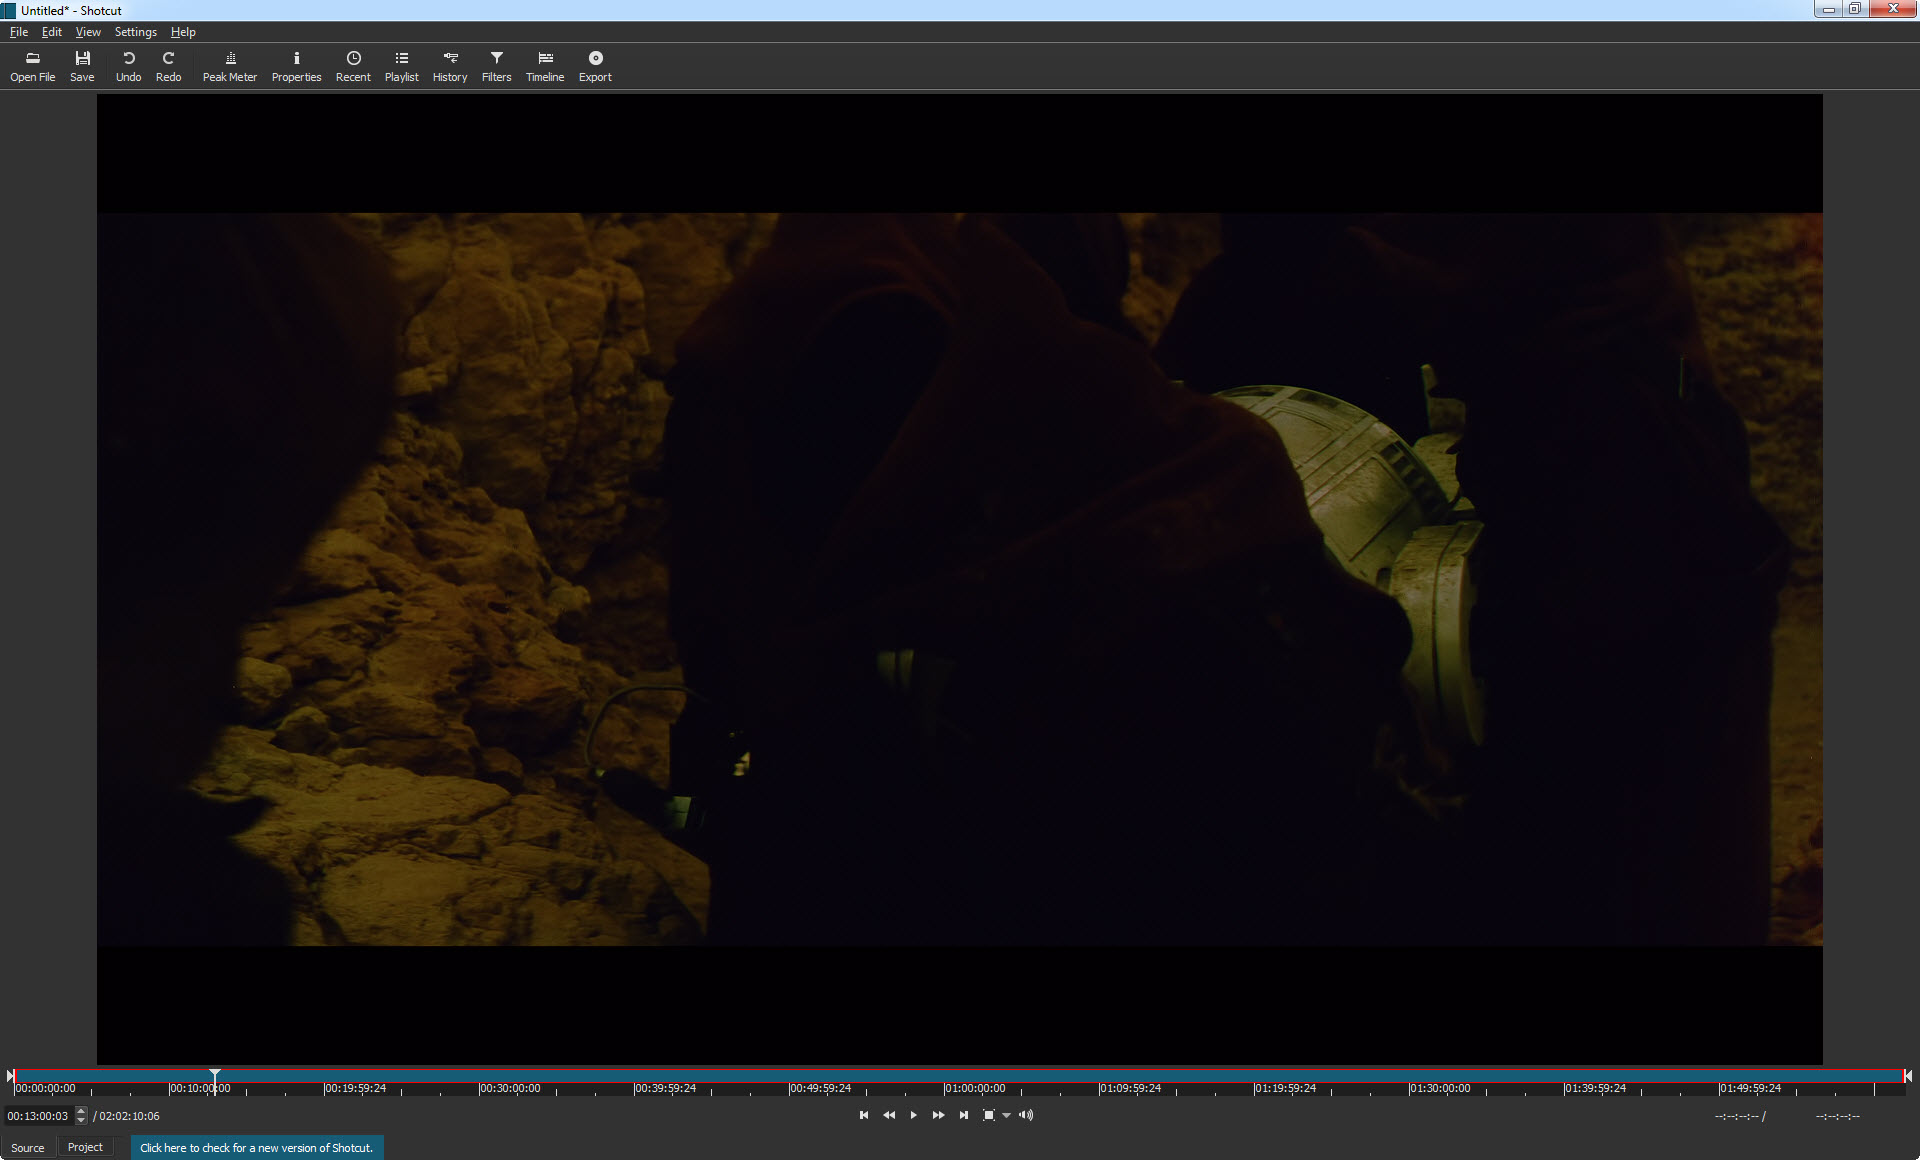Redo the last undone action

click(168, 66)
